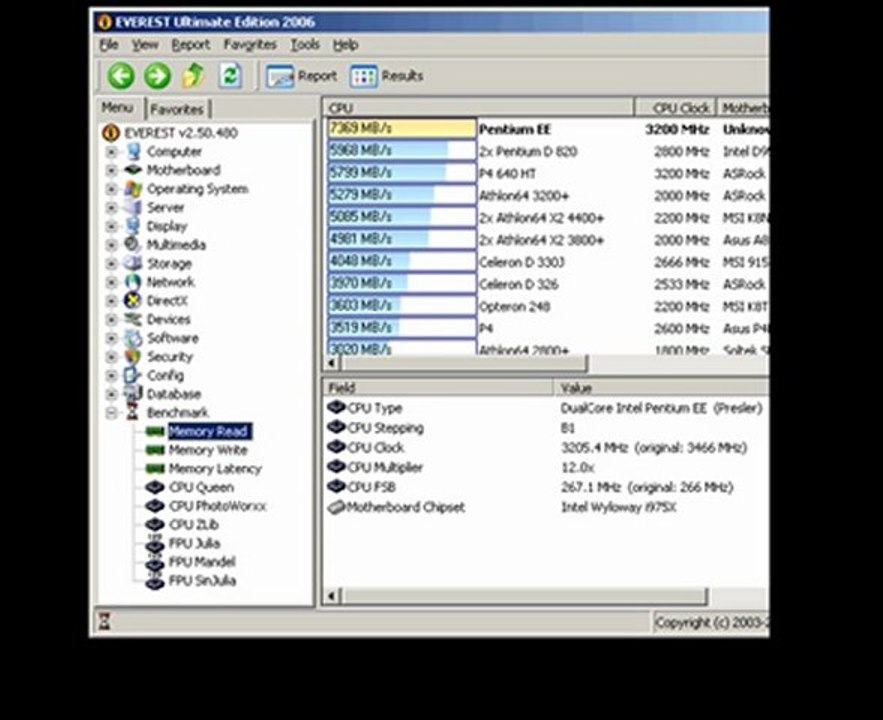Screen dimensions: 883x720
Task: Click the FPU Julia chip icon
Action: (155, 544)
